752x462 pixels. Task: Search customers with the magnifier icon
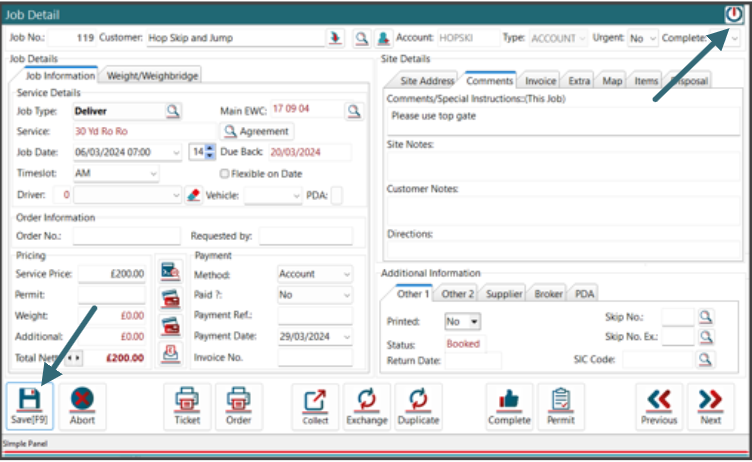tap(362, 38)
